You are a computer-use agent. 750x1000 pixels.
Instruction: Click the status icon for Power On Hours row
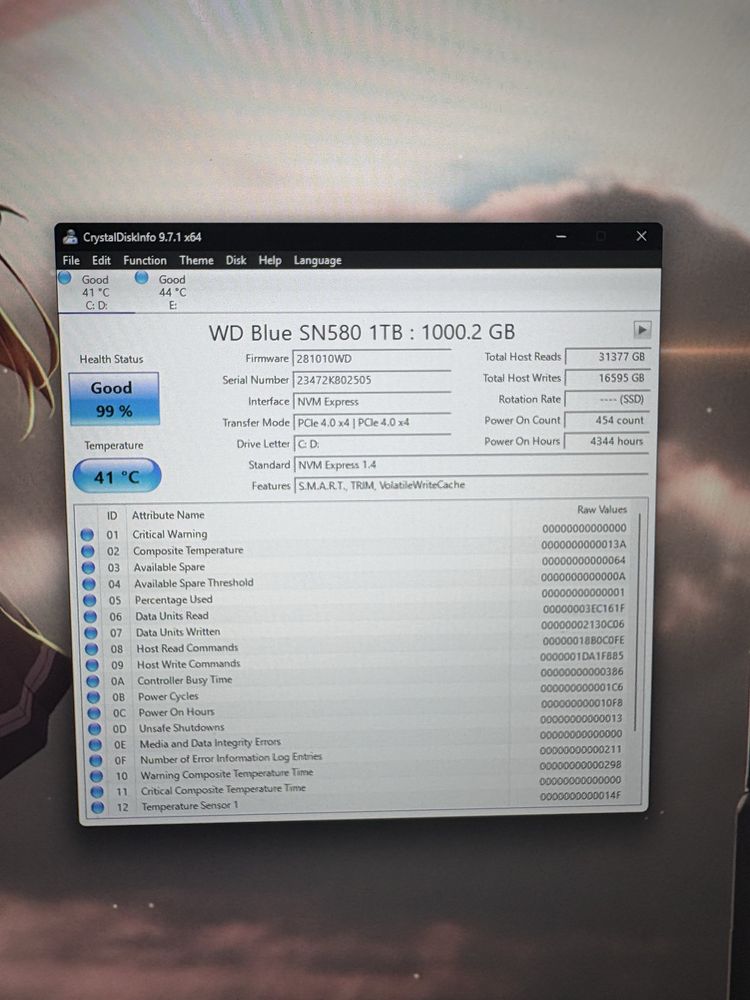click(x=94, y=713)
